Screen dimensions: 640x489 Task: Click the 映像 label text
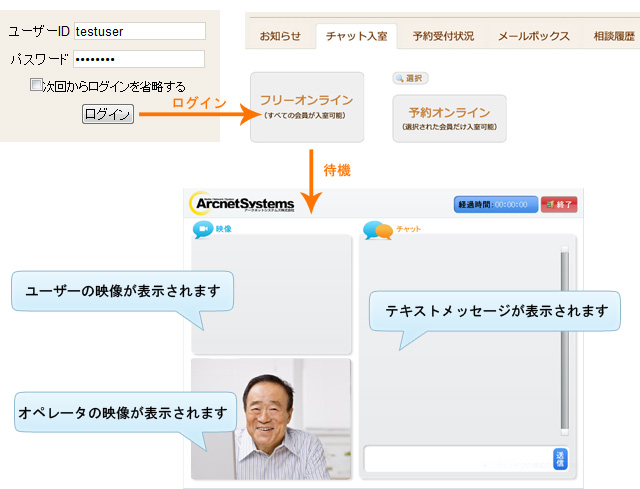coord(224,229)
